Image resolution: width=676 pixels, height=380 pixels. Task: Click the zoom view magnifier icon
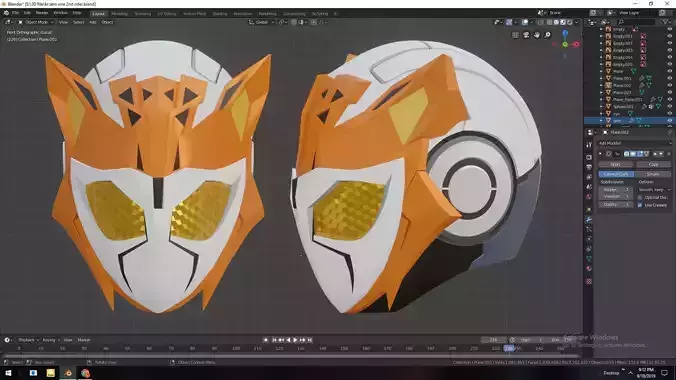click(x=548, y=35)
